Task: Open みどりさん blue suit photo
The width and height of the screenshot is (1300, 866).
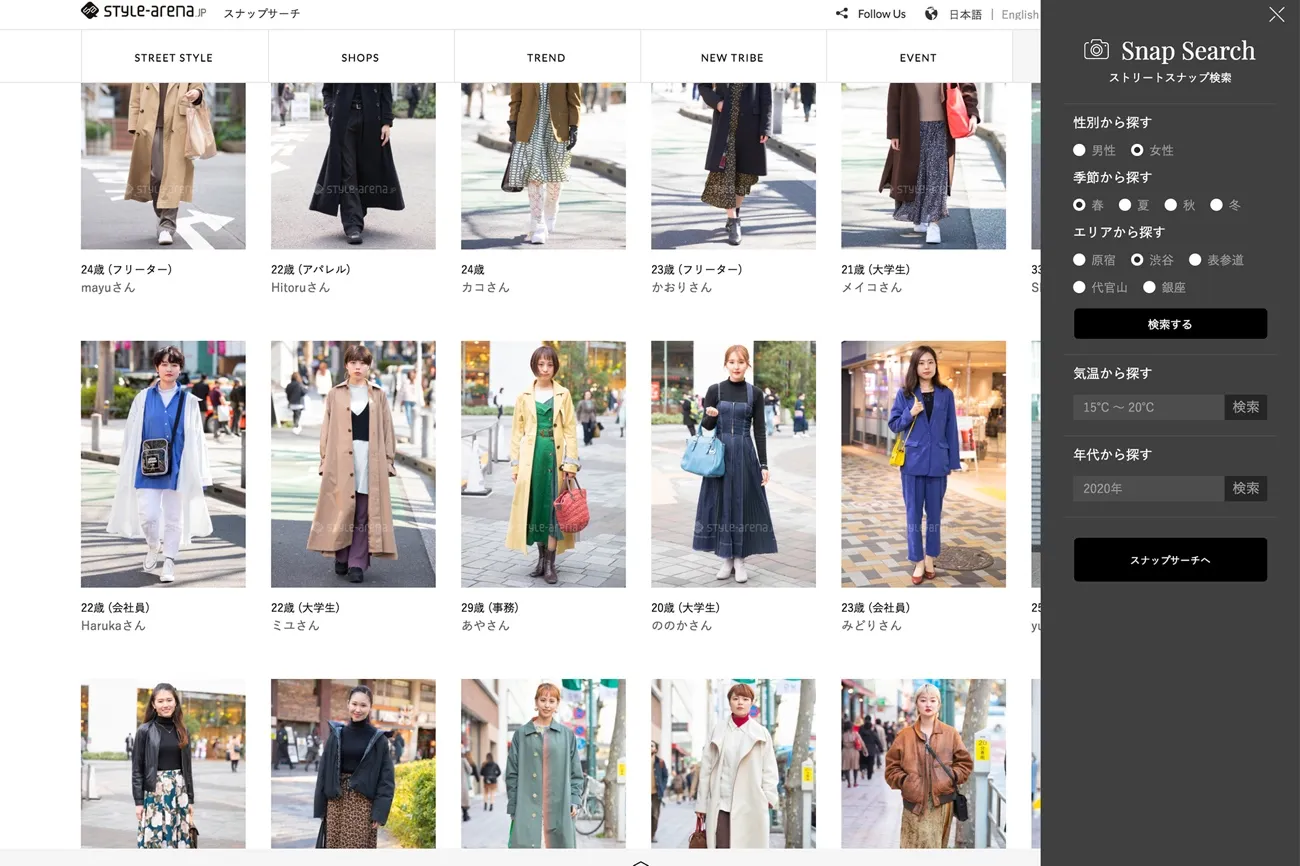Action: tap(923, 464)
